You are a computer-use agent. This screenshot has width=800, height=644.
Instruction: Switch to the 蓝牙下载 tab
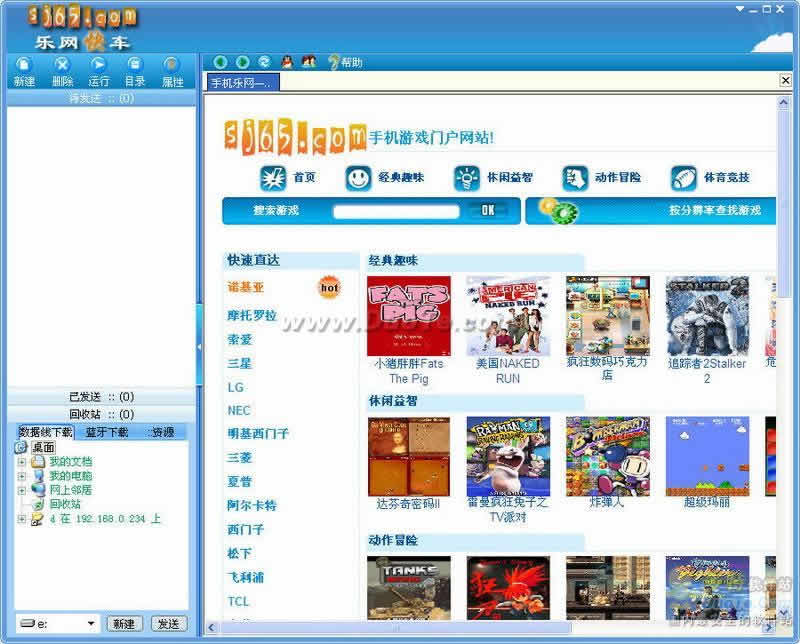click(106, 432)
